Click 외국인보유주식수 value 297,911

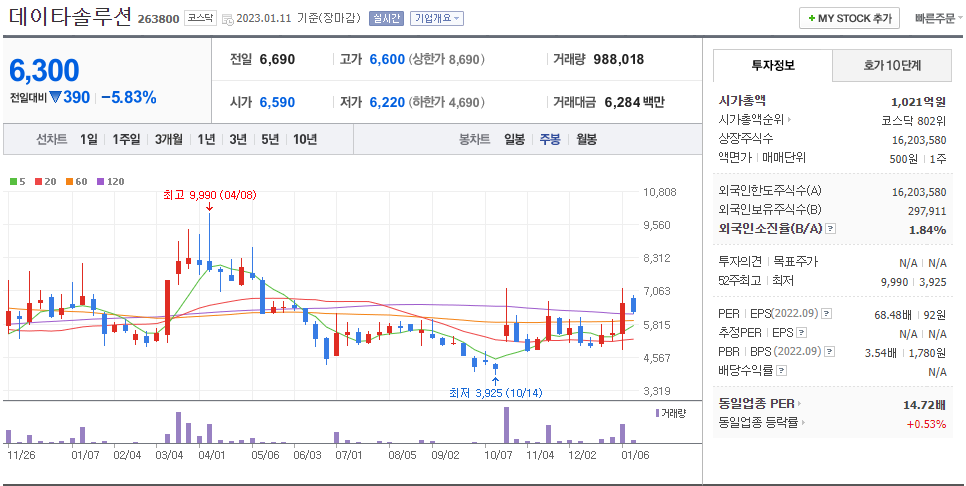pos(927,211)
